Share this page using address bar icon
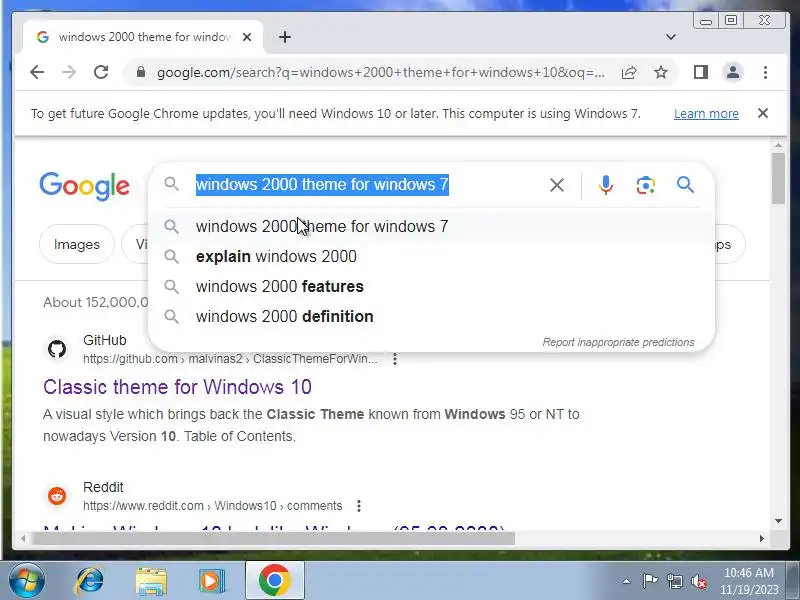800x600 pixels. (x=629, y=72)
